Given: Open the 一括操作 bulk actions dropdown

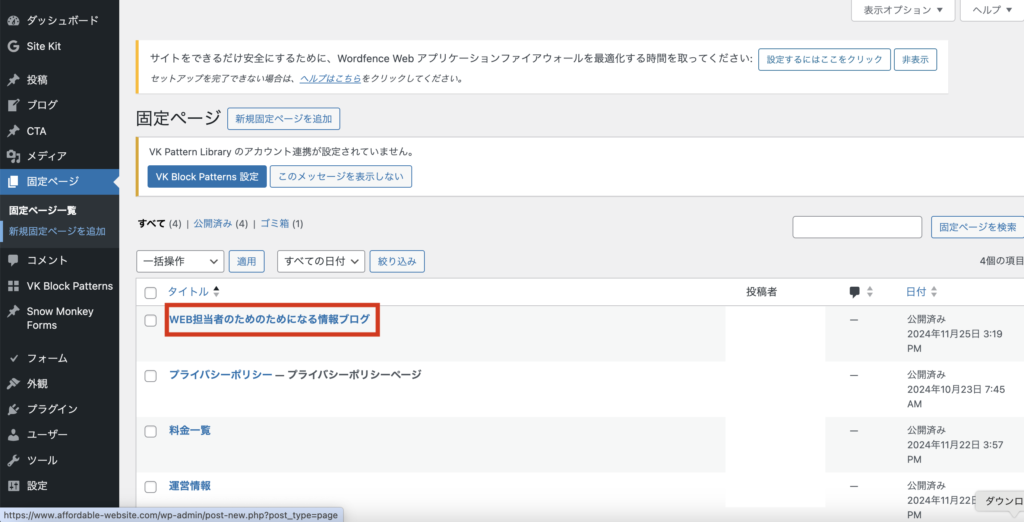Looking at the screenshot, I should (x=180, y=261).
